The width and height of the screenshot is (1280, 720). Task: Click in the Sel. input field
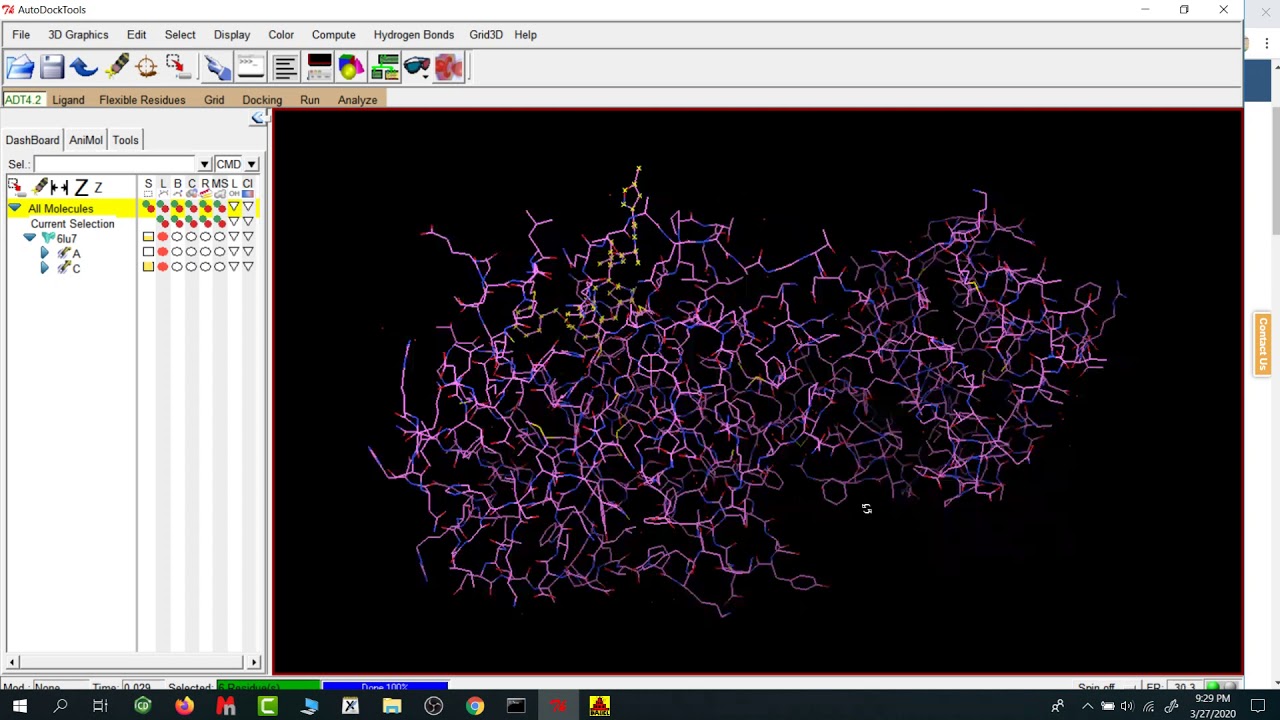[116, 164]
